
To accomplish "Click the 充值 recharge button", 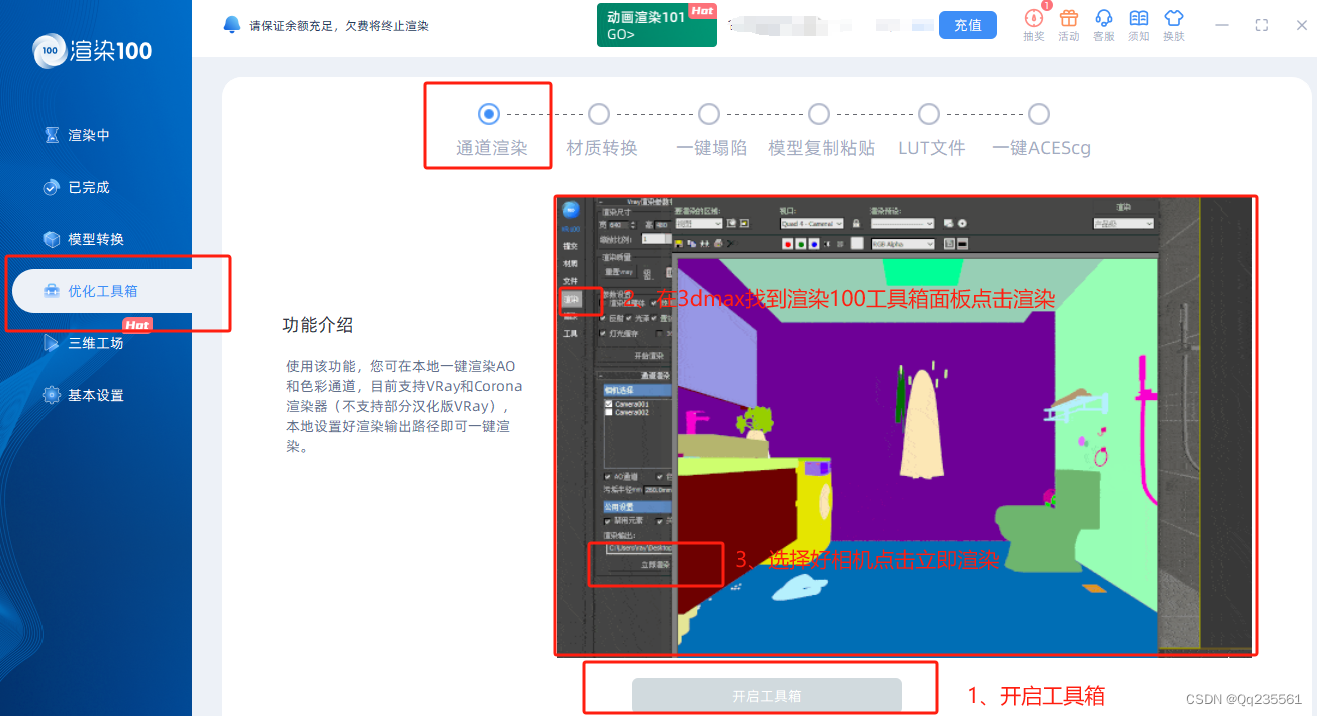I will [x=967, y=25].
